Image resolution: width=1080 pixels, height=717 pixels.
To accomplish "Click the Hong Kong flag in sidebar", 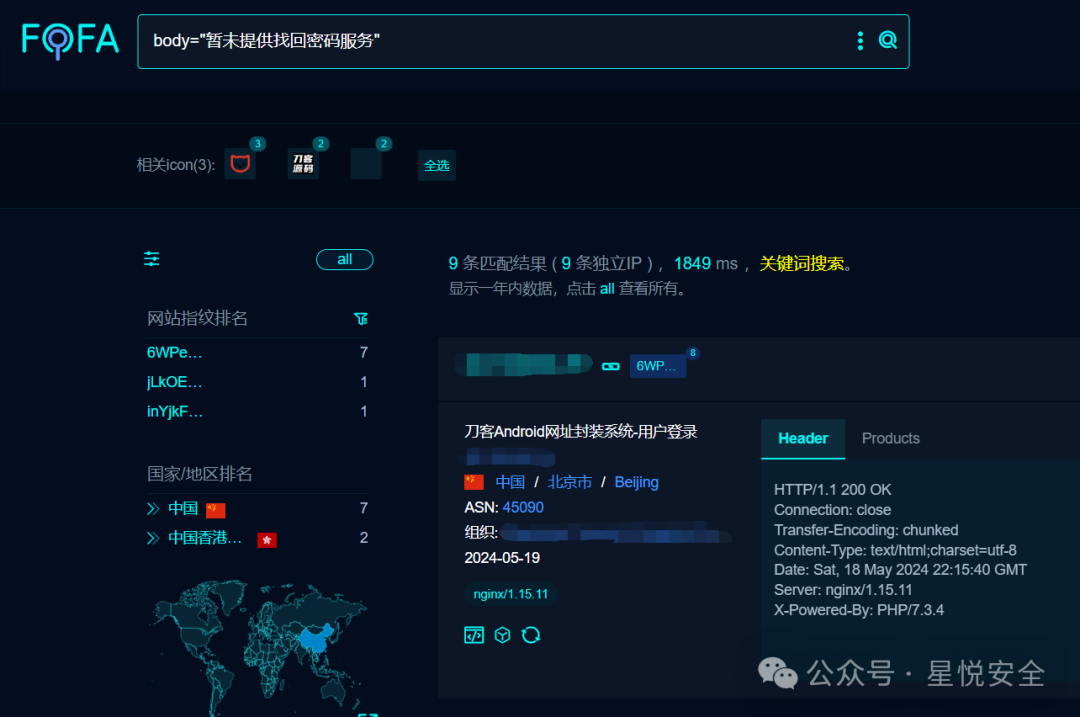I will pyautogui.click(x=267, y=540).
